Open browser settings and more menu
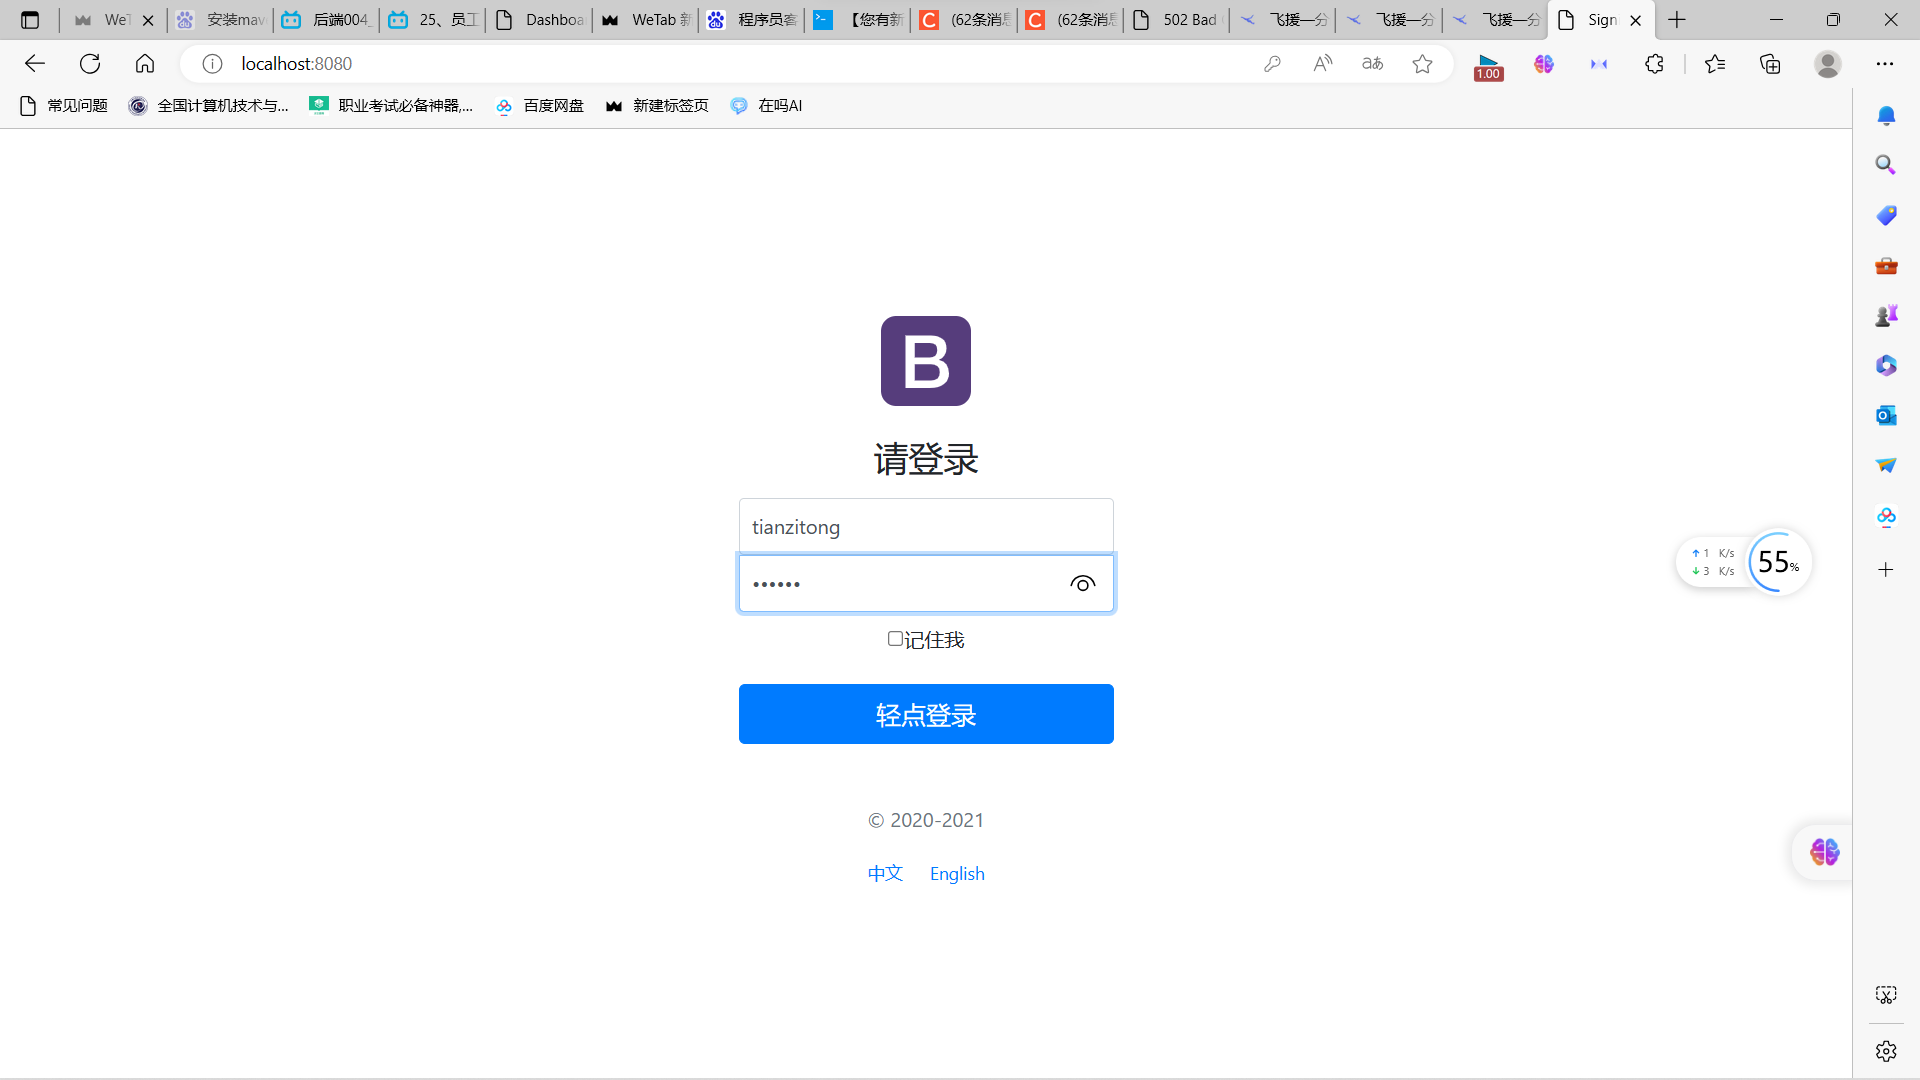This screenshot has width=1920, height=1080. tap(1885, 64)
